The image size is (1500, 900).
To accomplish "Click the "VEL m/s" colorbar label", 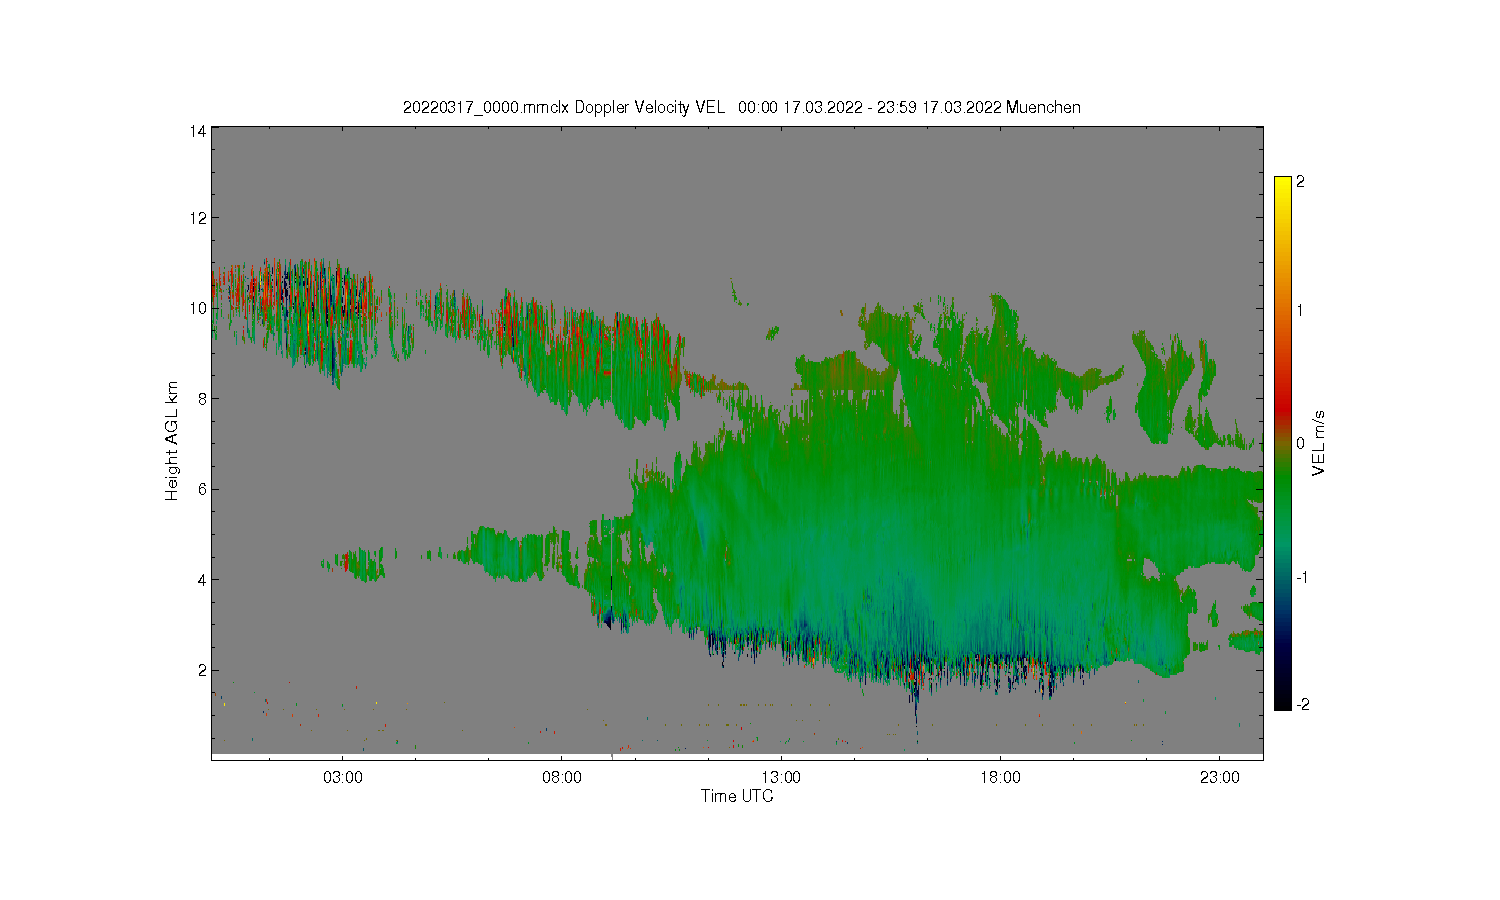I will pos(1319,443).
